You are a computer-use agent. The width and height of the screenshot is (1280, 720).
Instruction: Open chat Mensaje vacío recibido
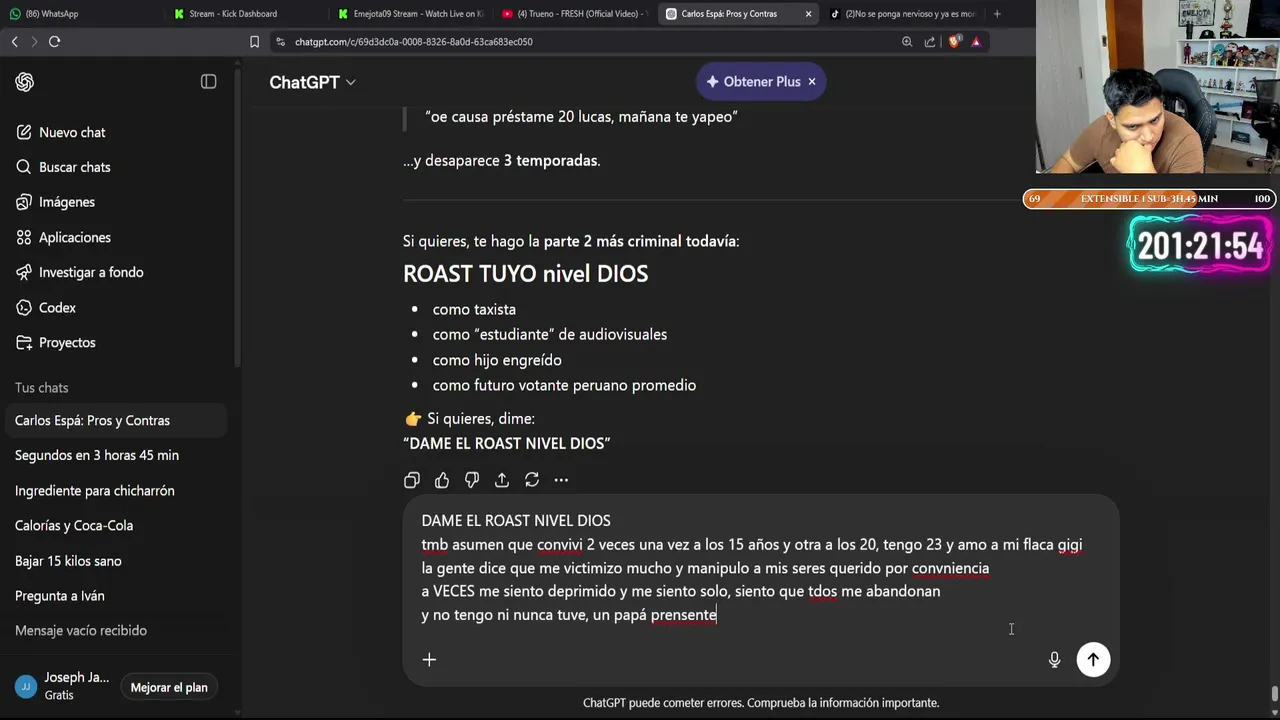[115, 630]
